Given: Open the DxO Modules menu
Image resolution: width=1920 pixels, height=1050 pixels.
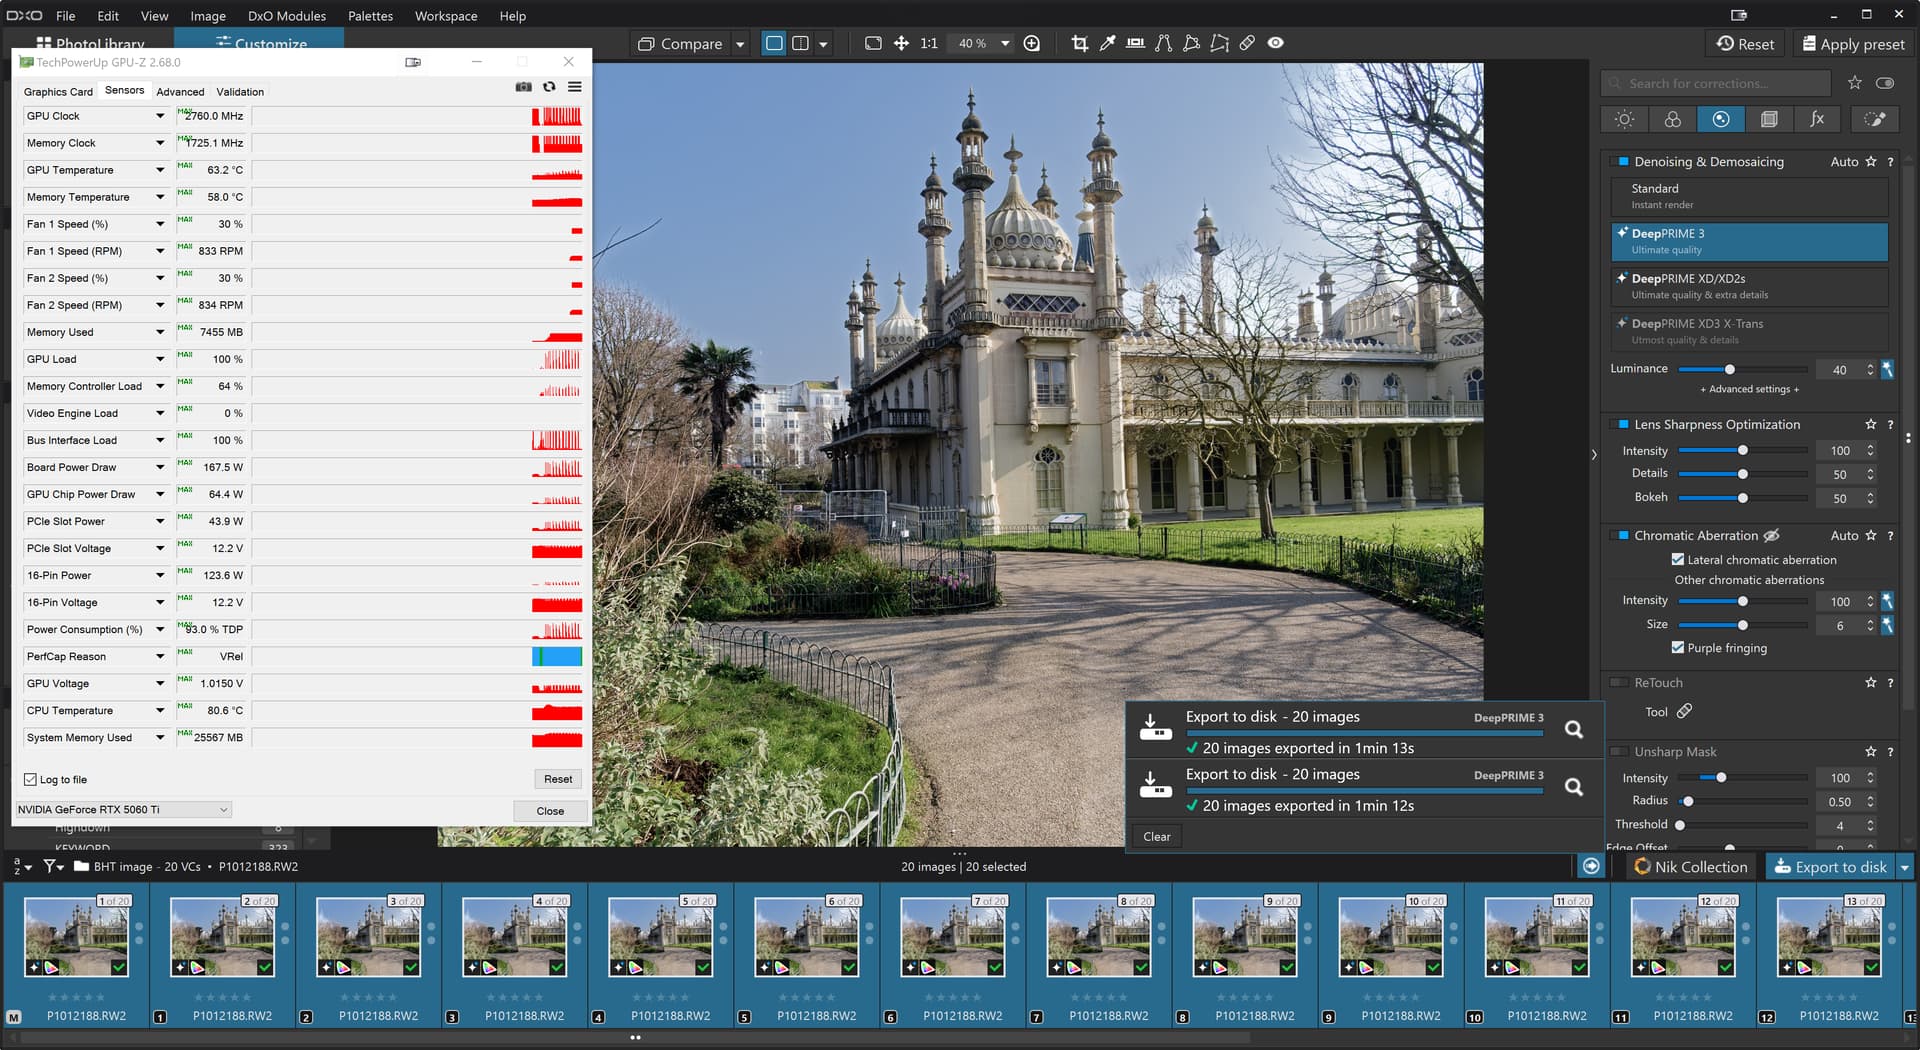Looking at the screenshot, I should point(286,16).
